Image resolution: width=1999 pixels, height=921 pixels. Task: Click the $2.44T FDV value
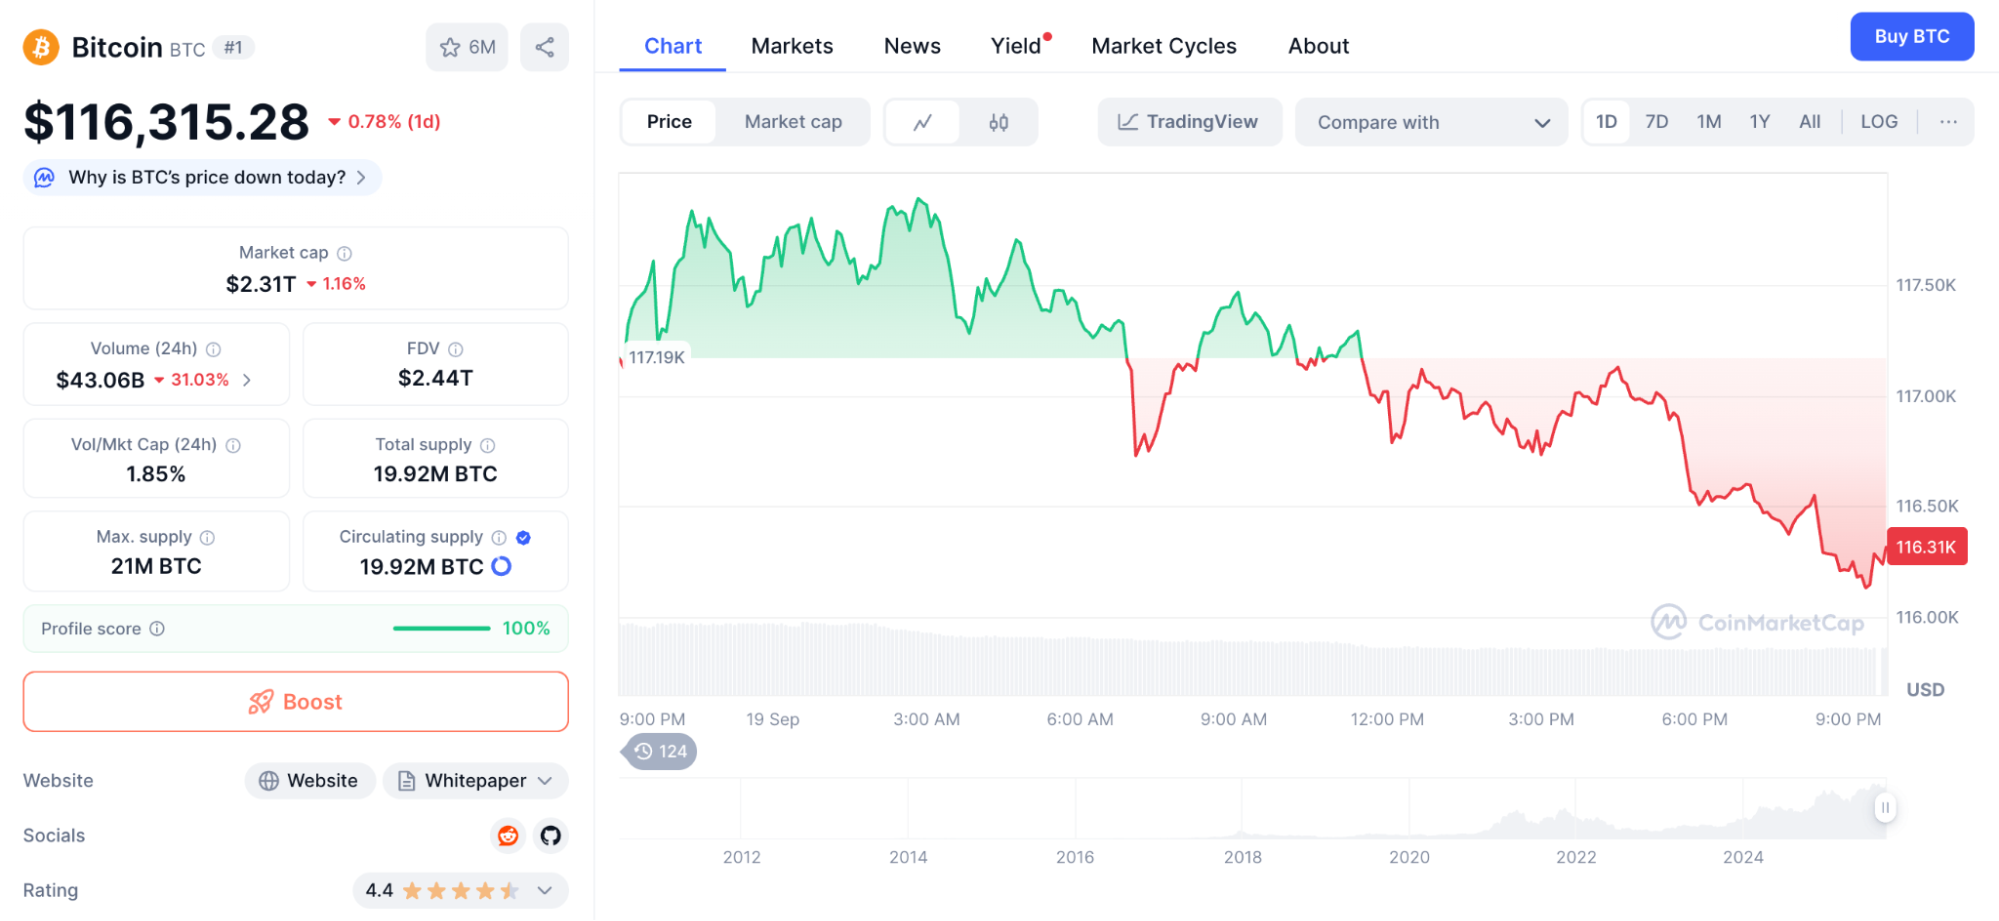coord(436,378)
